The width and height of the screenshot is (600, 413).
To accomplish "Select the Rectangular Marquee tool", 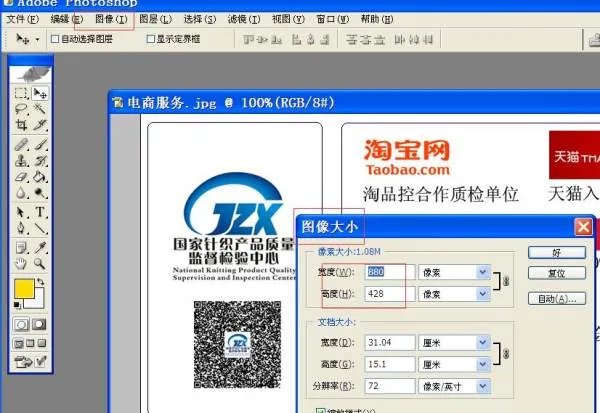I will point(21,93).
